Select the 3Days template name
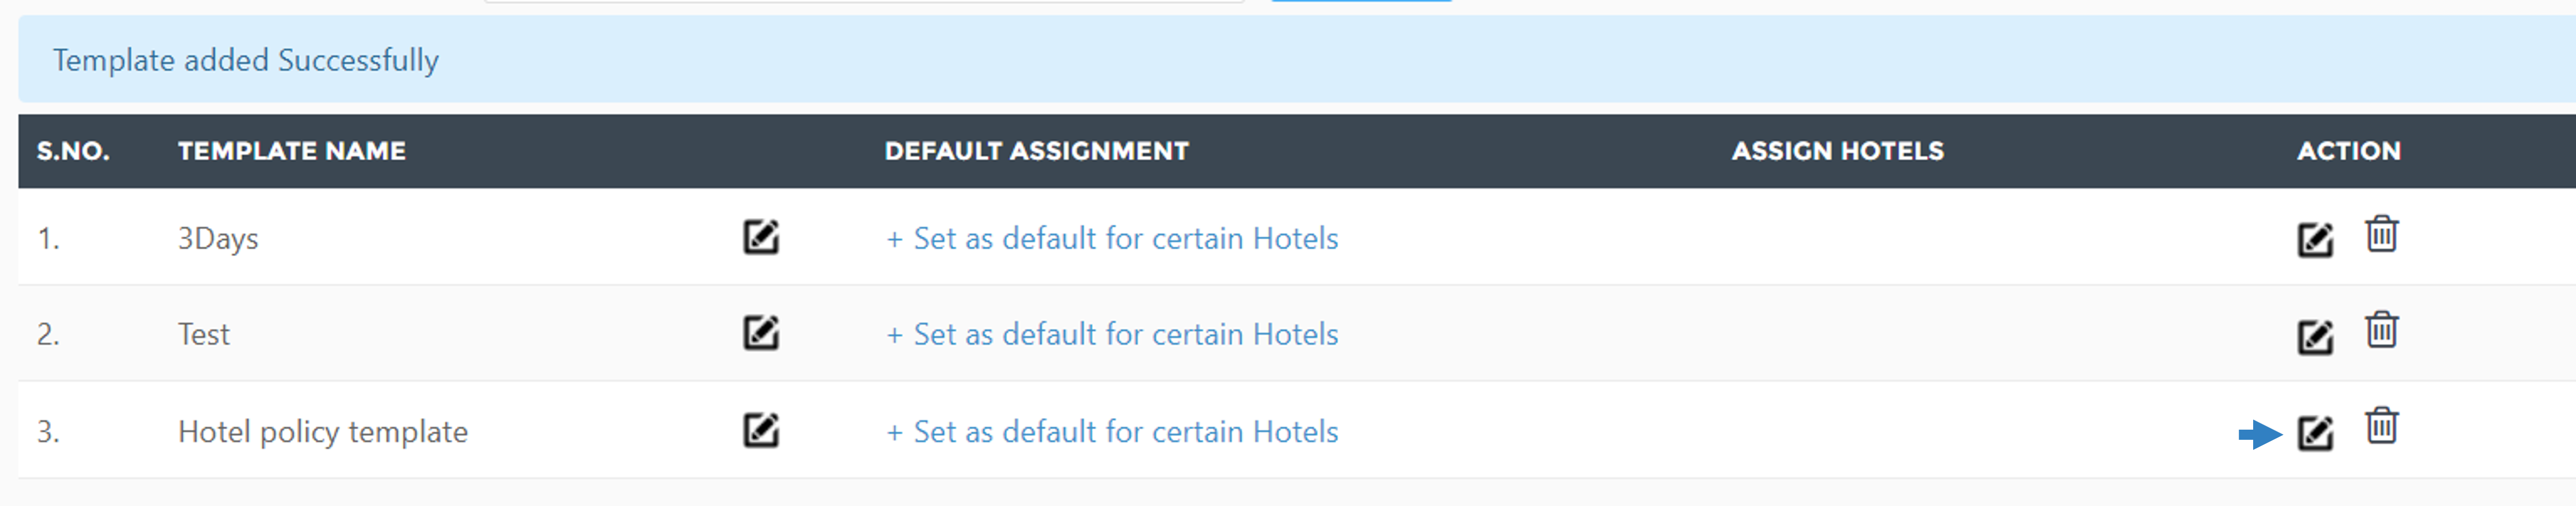Screen dimensions: 2576x506 point(218,238)
